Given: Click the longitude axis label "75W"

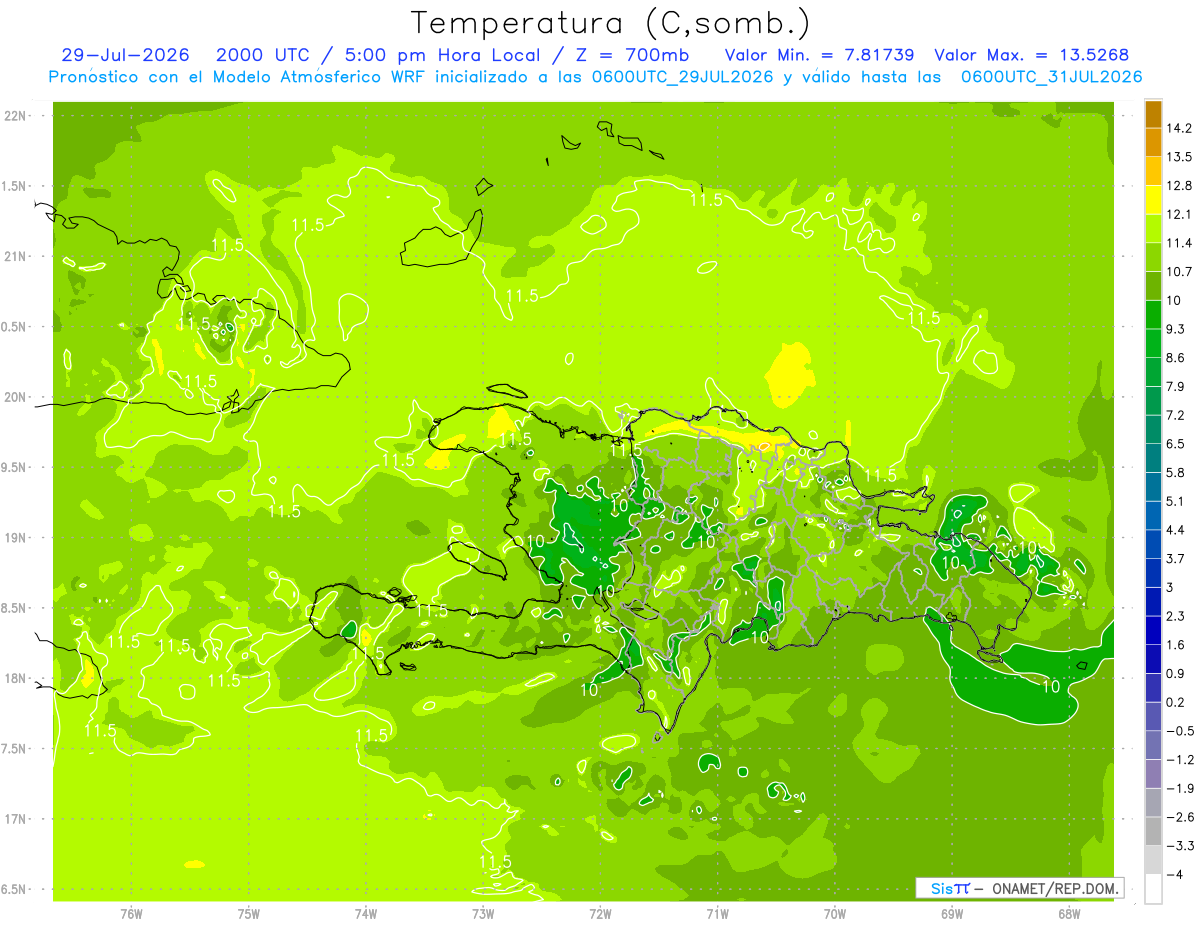Looking at the screenshot, I should 249,914.
